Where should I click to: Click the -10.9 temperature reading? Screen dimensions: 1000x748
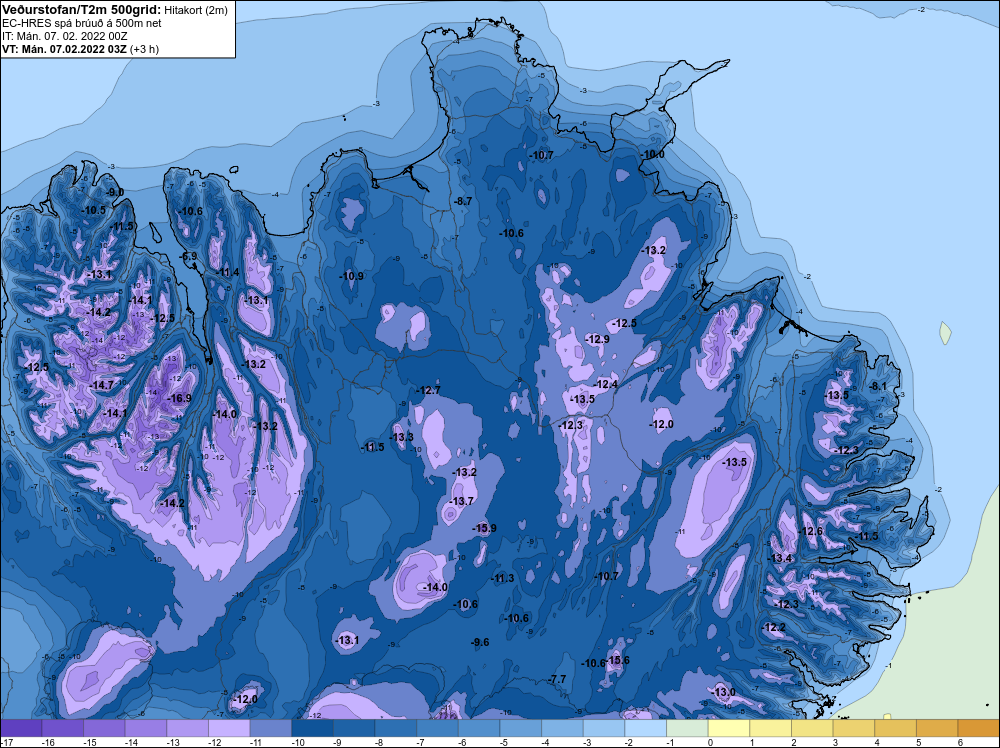pyautogui.click(x=351, y=276)
